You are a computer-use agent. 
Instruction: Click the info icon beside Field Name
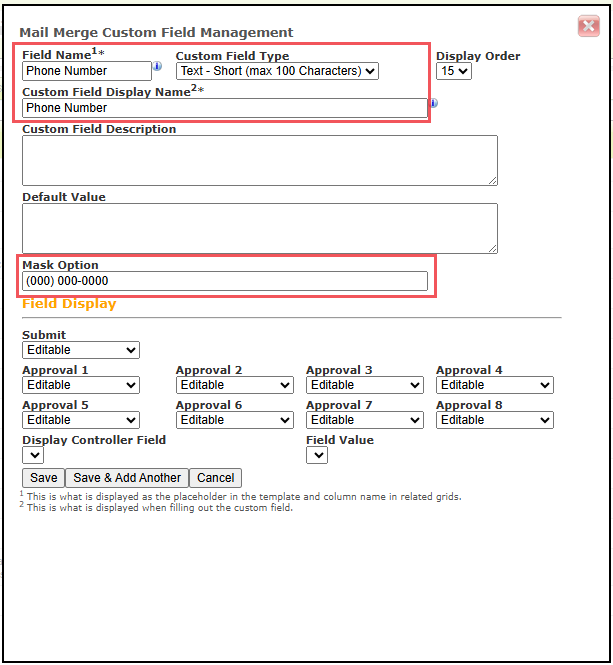click(157, 66)
